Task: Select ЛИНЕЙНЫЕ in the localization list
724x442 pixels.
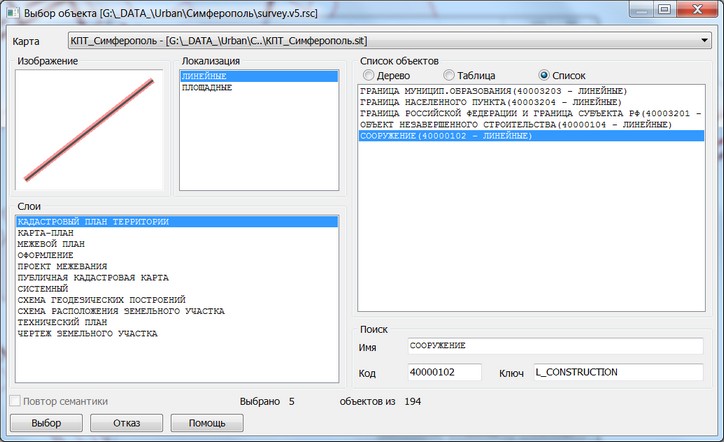Action: tap(204, 77)
